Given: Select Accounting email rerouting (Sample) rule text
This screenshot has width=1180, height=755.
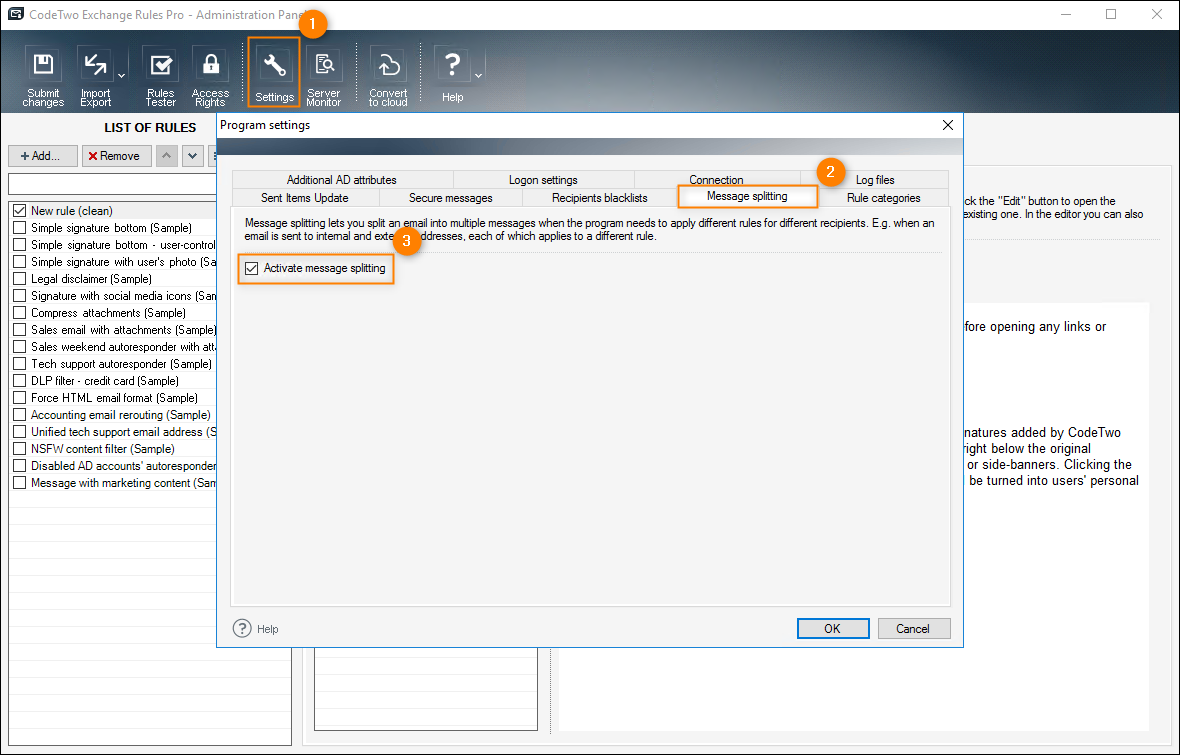Looking at the screenshot, I should pyautogui.click(x=120, y=415).
